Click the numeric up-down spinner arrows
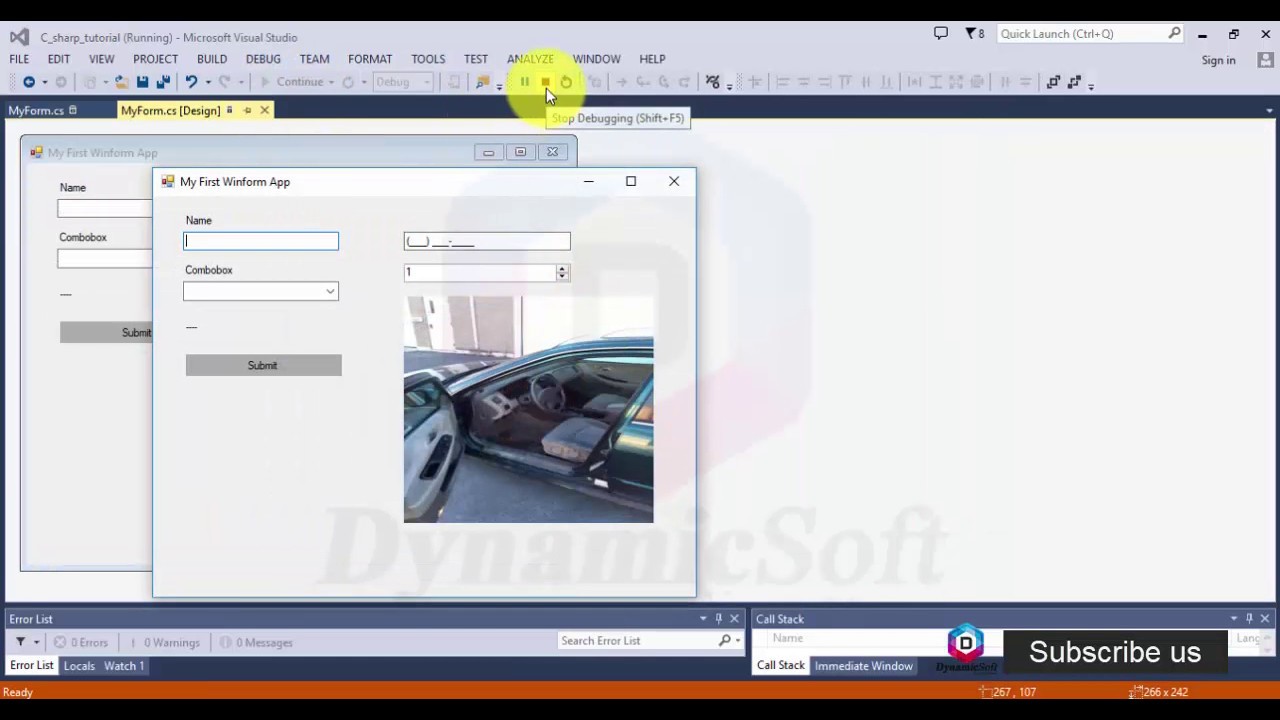Image resolution: width=1280 pixels, height=720 pixels. coord(562,272)
